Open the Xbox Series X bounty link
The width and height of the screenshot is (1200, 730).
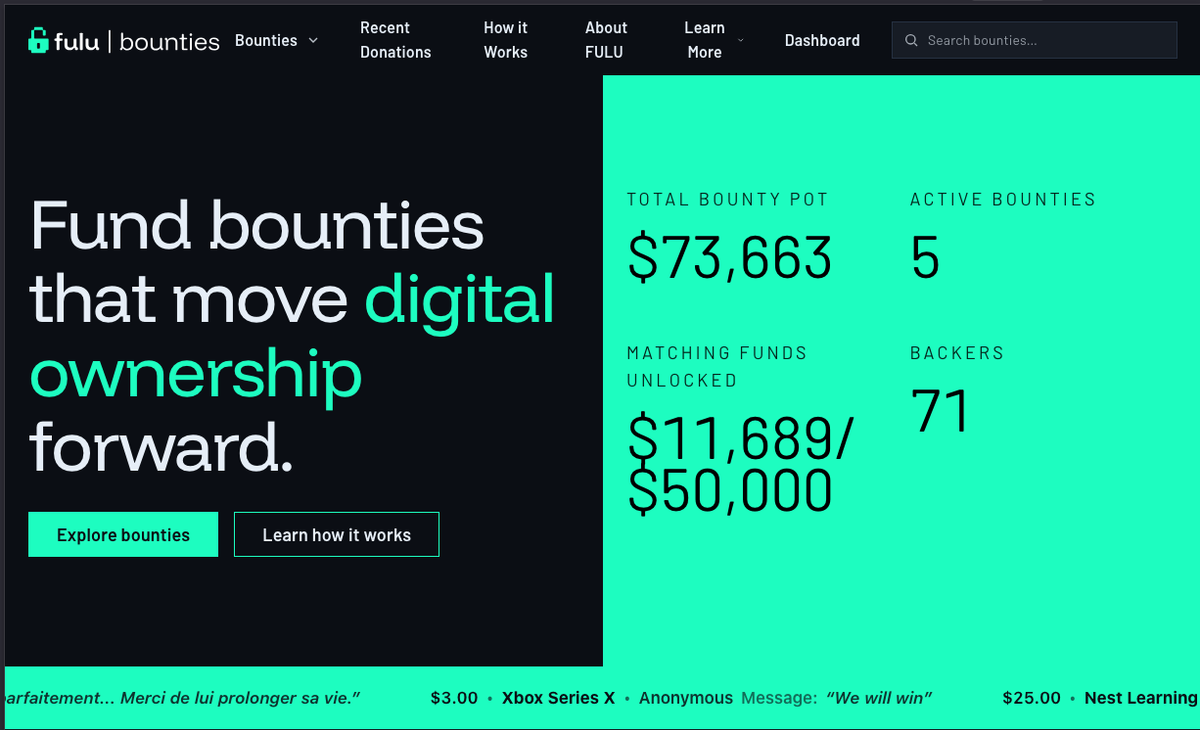(558, 698)
